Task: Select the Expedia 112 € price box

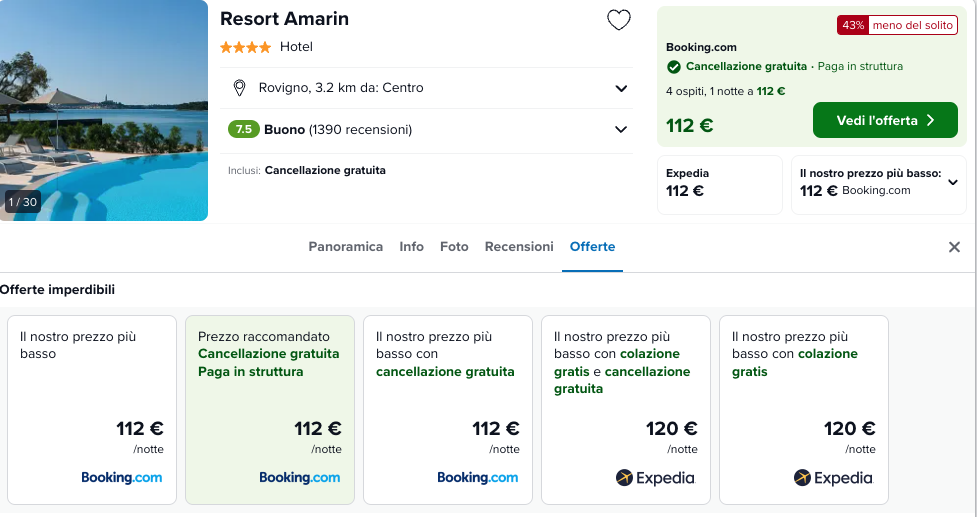Action: click(720, 185)
